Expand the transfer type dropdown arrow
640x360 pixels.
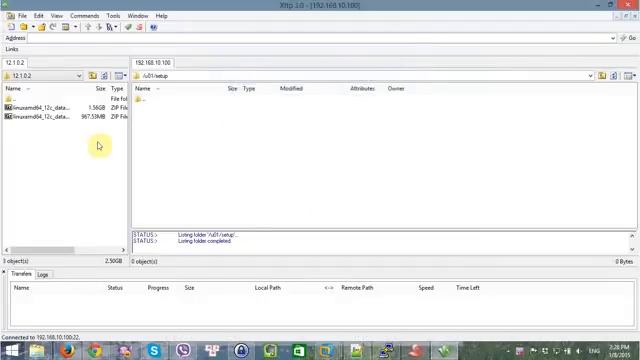[x=116, y=27]
